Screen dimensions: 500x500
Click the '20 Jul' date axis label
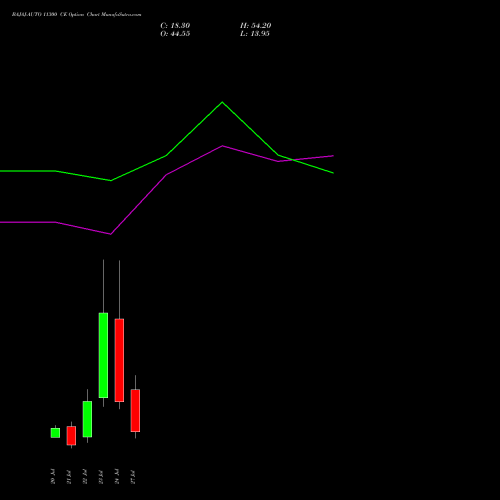53,476
